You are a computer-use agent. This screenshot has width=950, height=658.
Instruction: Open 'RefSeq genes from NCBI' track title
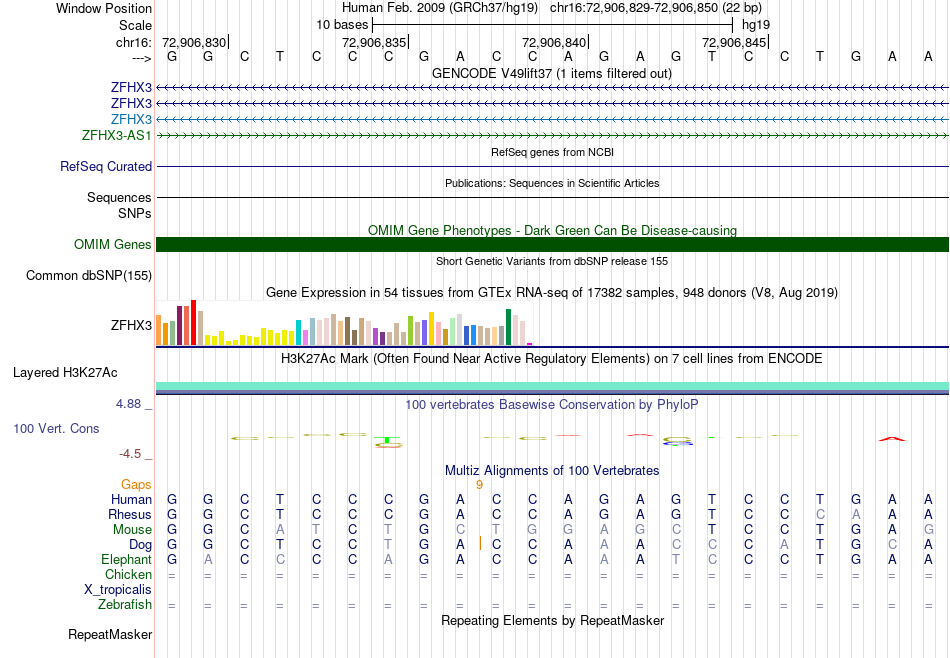click(552, 152)
